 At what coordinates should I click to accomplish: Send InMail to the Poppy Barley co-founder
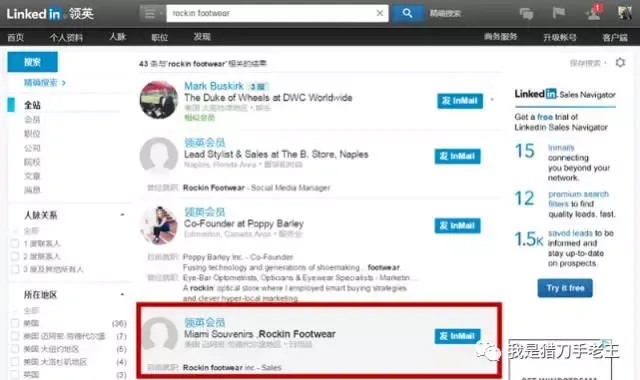pyautogui.click(x=457, y=225)
